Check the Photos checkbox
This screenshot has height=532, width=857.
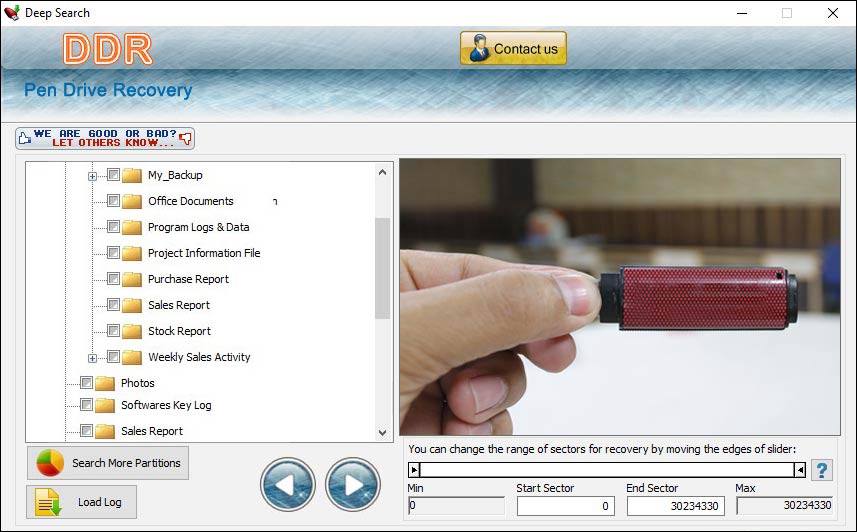click(x=86, y=382)
